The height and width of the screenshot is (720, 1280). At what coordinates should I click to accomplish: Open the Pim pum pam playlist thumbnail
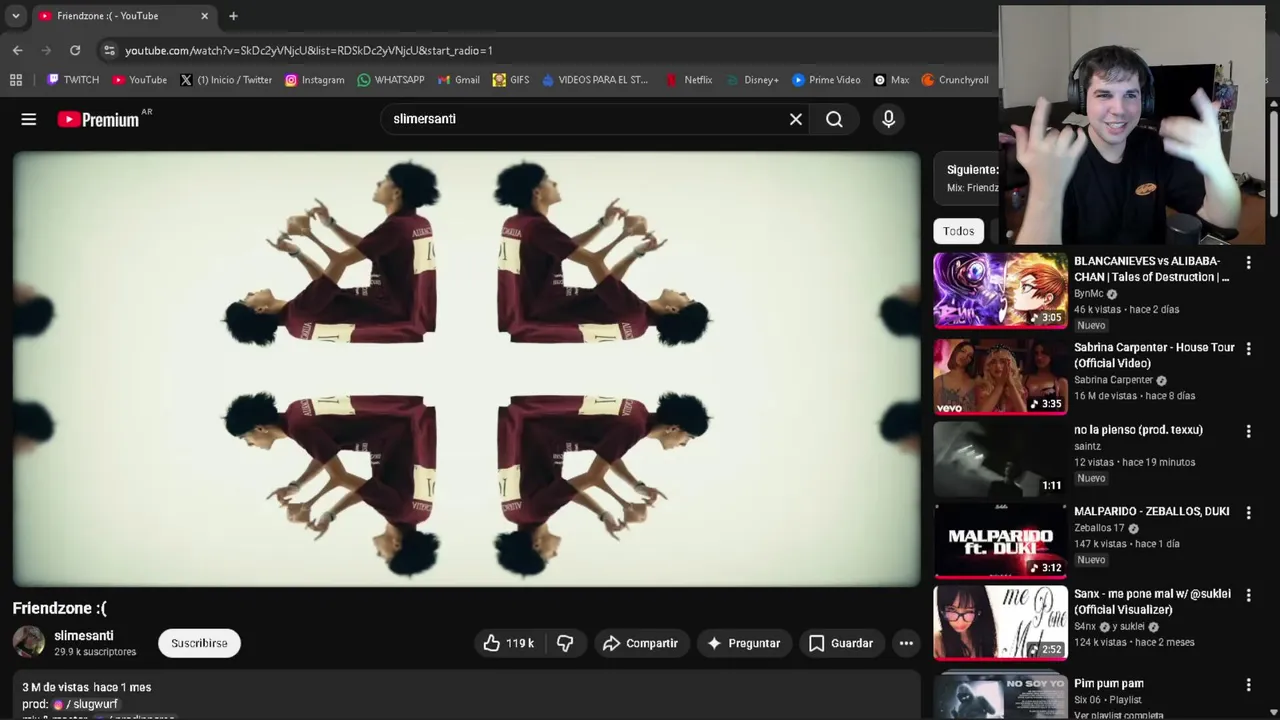(x=1000, y=697)
